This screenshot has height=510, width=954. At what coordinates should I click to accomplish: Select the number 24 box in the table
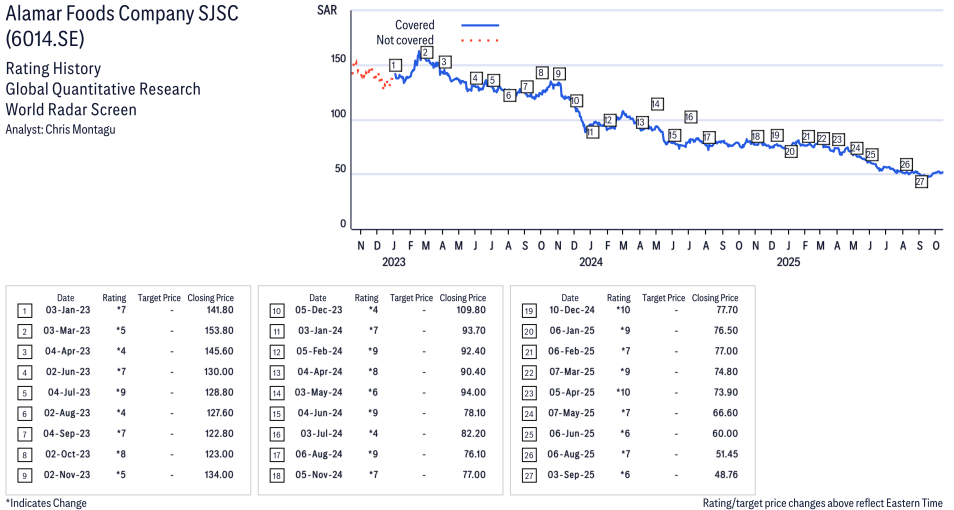(x=528, y=413)
